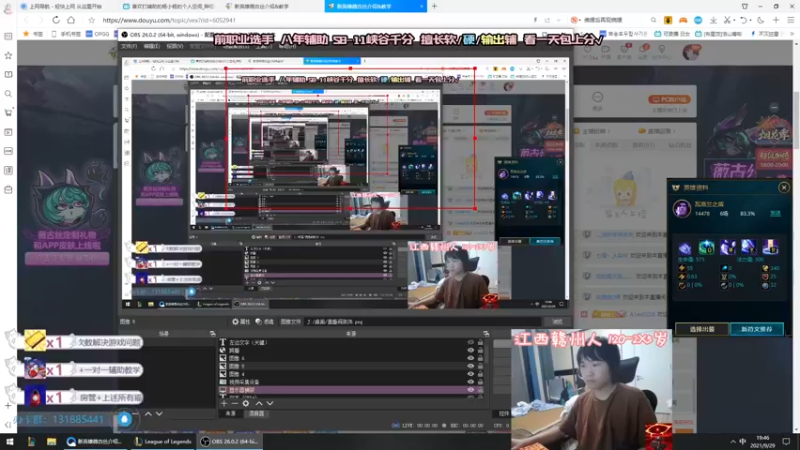The height and width of the screenshot is (450, 800).
Task: Open OBS 文件(F) menu
Action: tap(129, 46)
